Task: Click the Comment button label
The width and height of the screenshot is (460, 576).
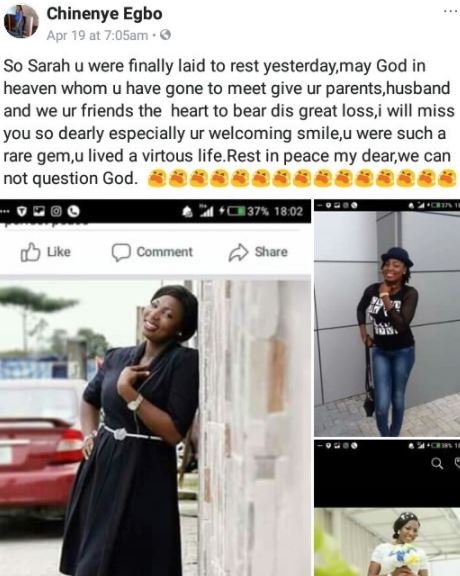Action: click(x=165, y=252)
